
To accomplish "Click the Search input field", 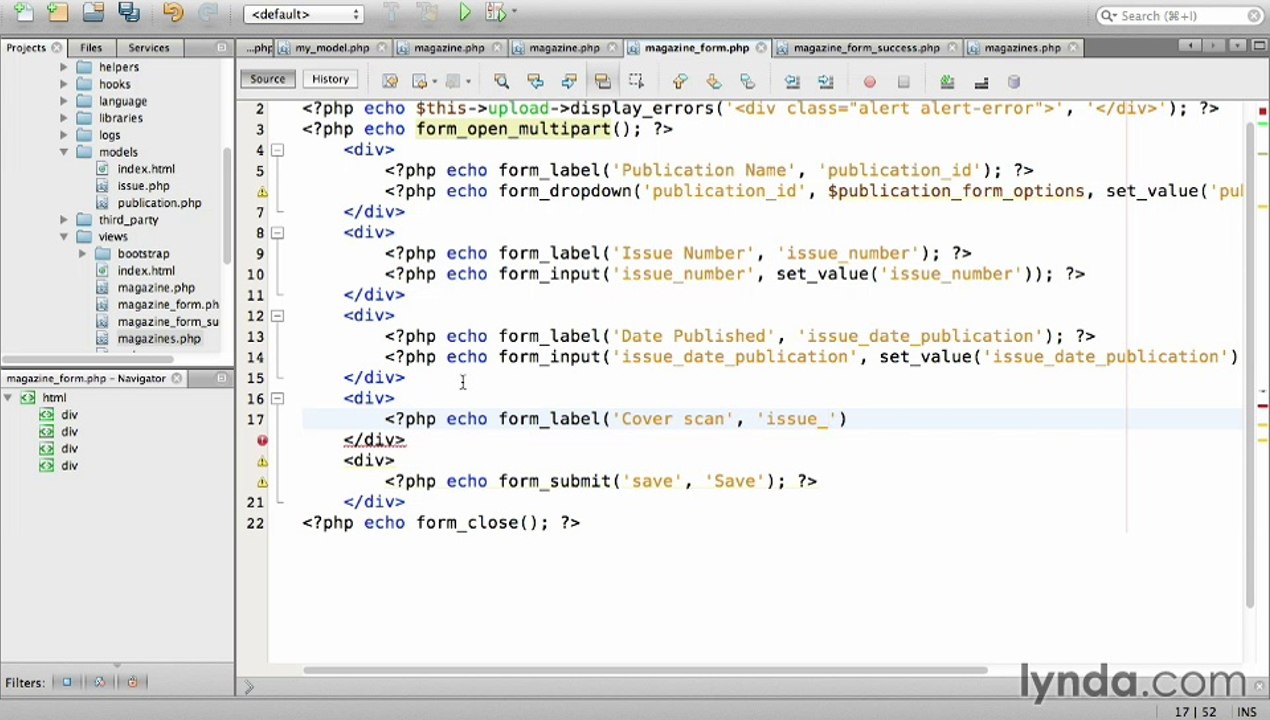I will [1182, 15].
